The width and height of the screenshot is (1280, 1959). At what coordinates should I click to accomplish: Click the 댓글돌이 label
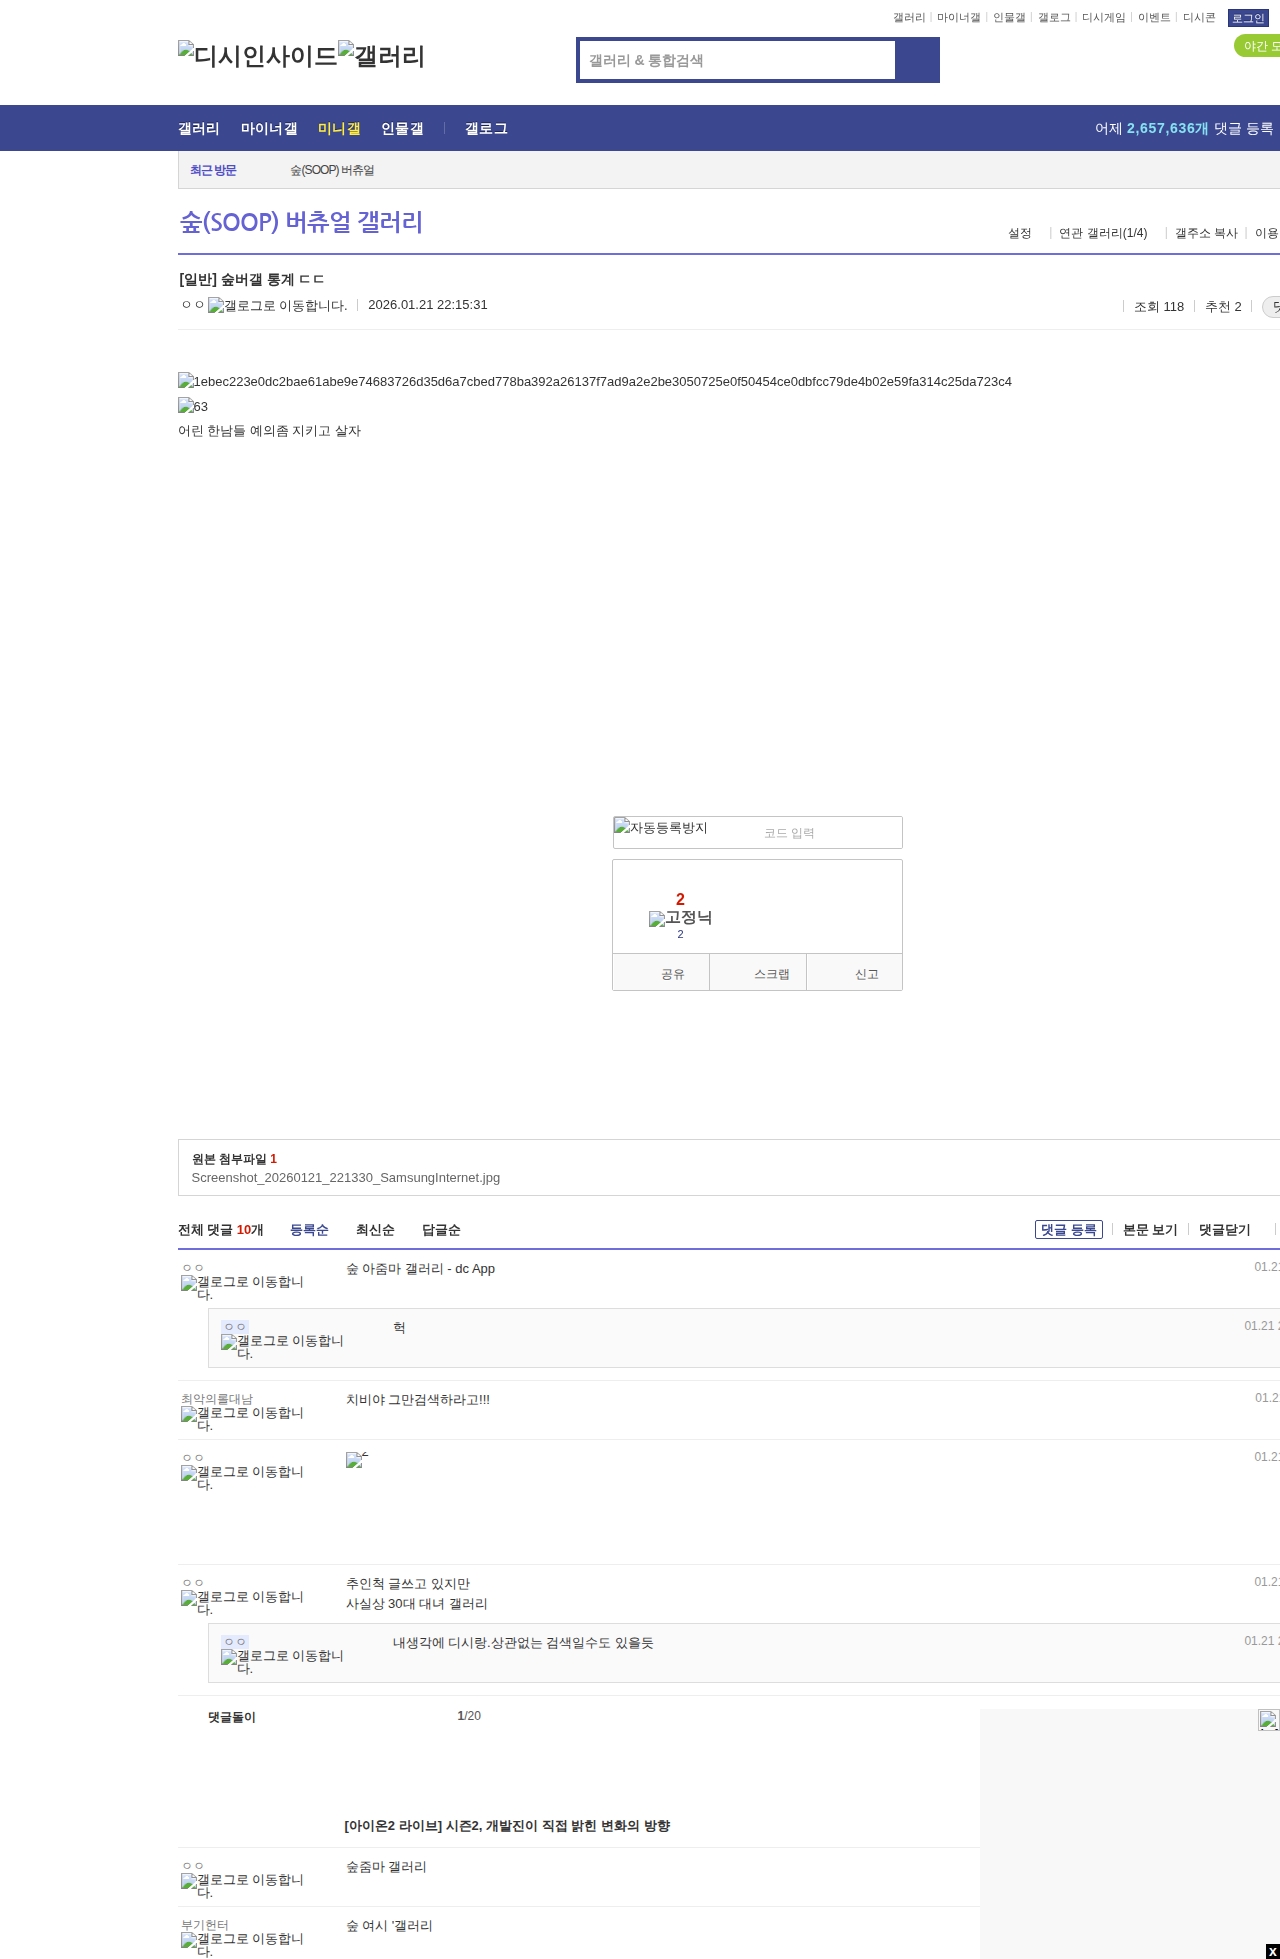(x=232, y=1717)
